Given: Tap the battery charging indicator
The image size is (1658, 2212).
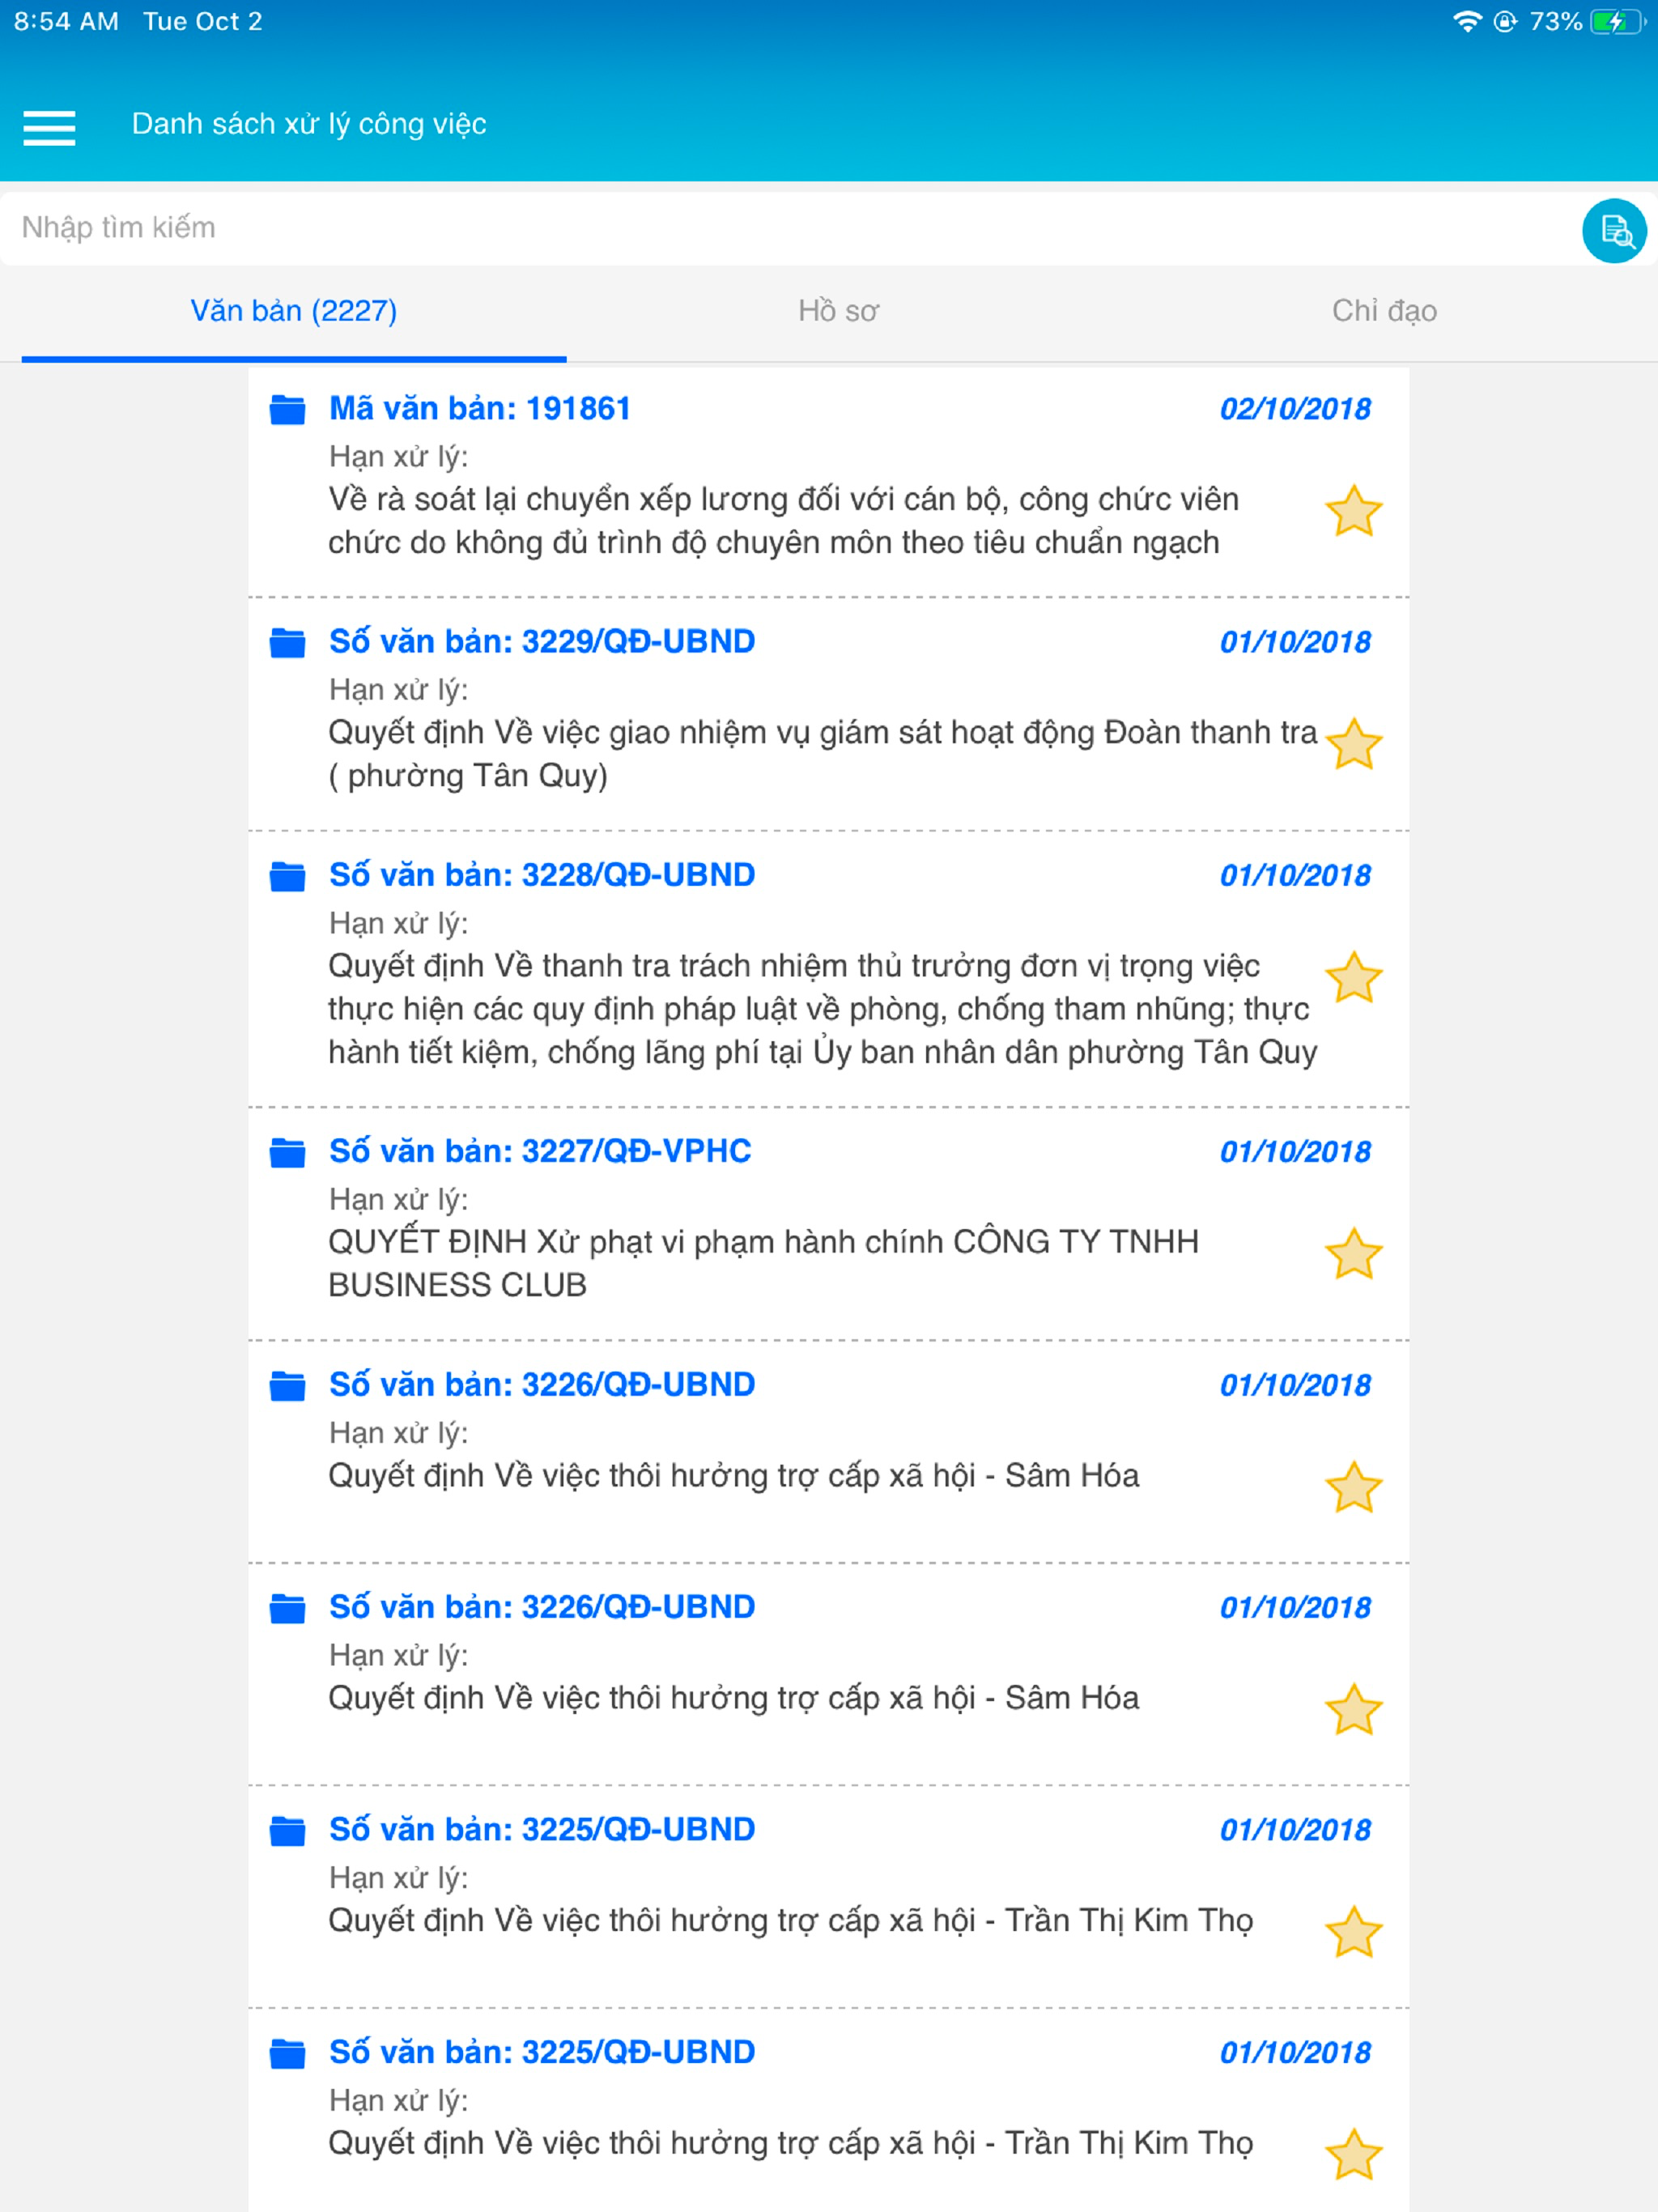Looking at the screenshot, I should point(1618,21).
